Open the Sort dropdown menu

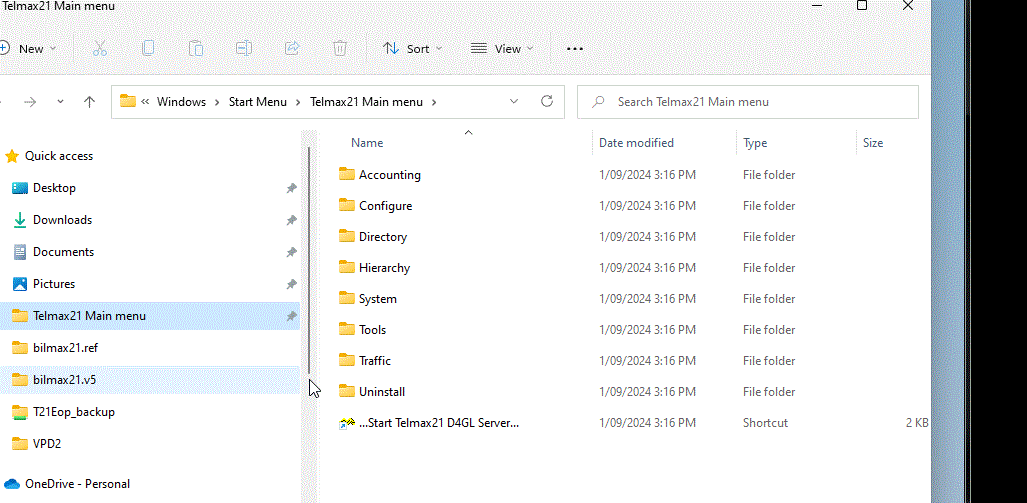[413, 48]
